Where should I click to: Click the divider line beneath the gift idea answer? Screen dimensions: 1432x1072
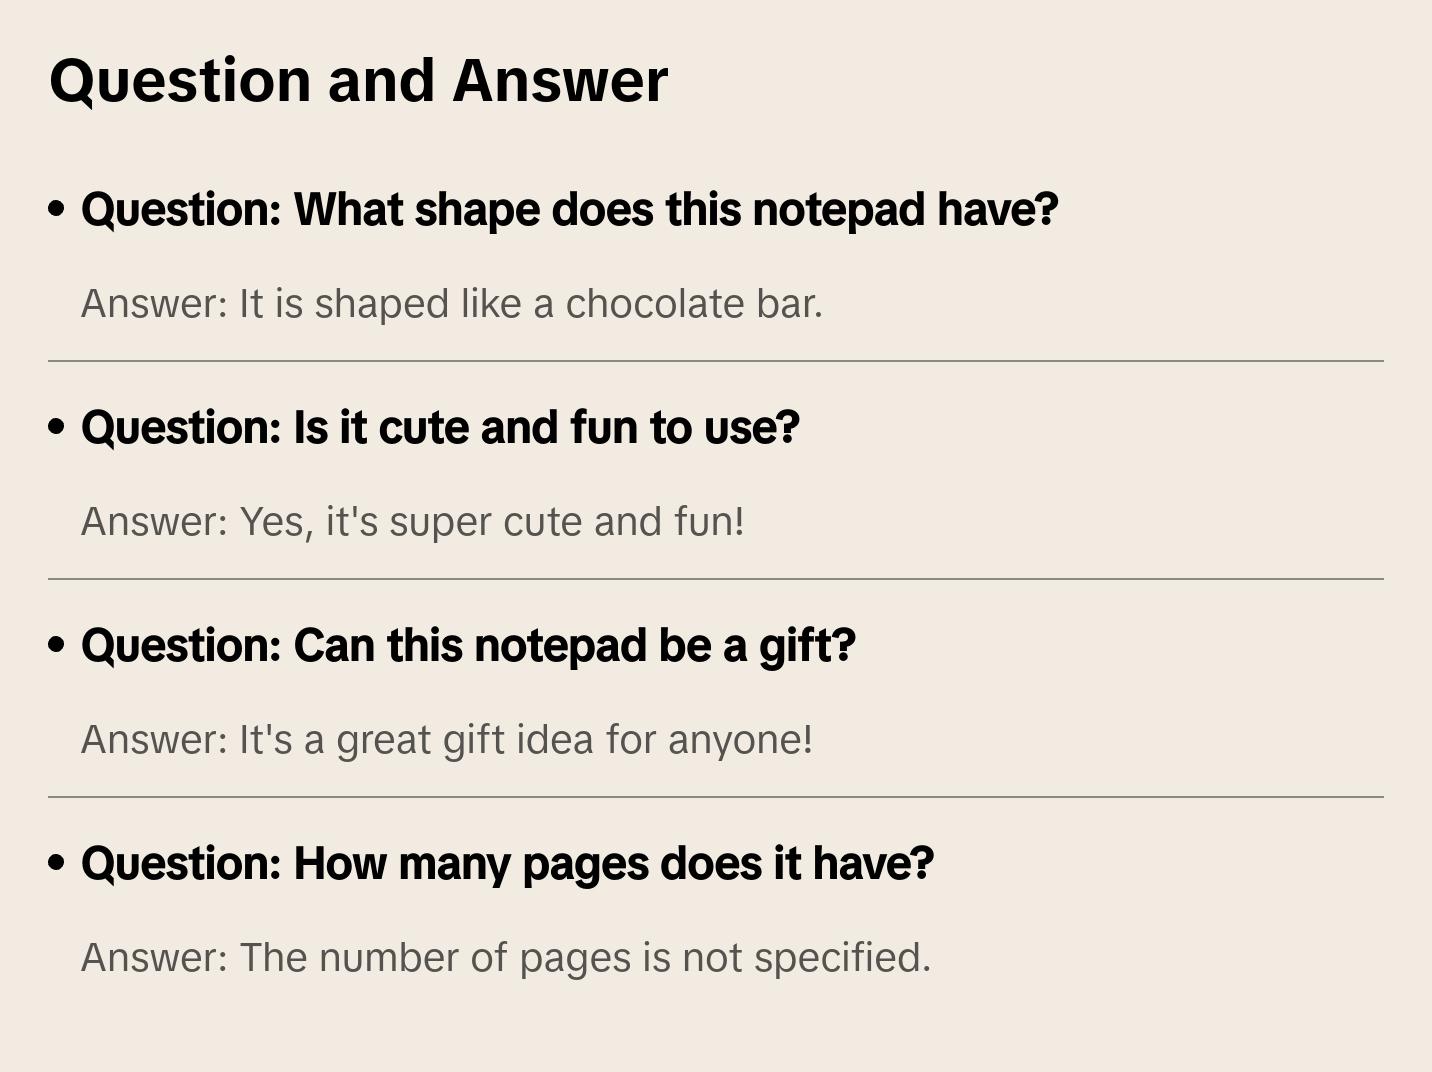715,797
